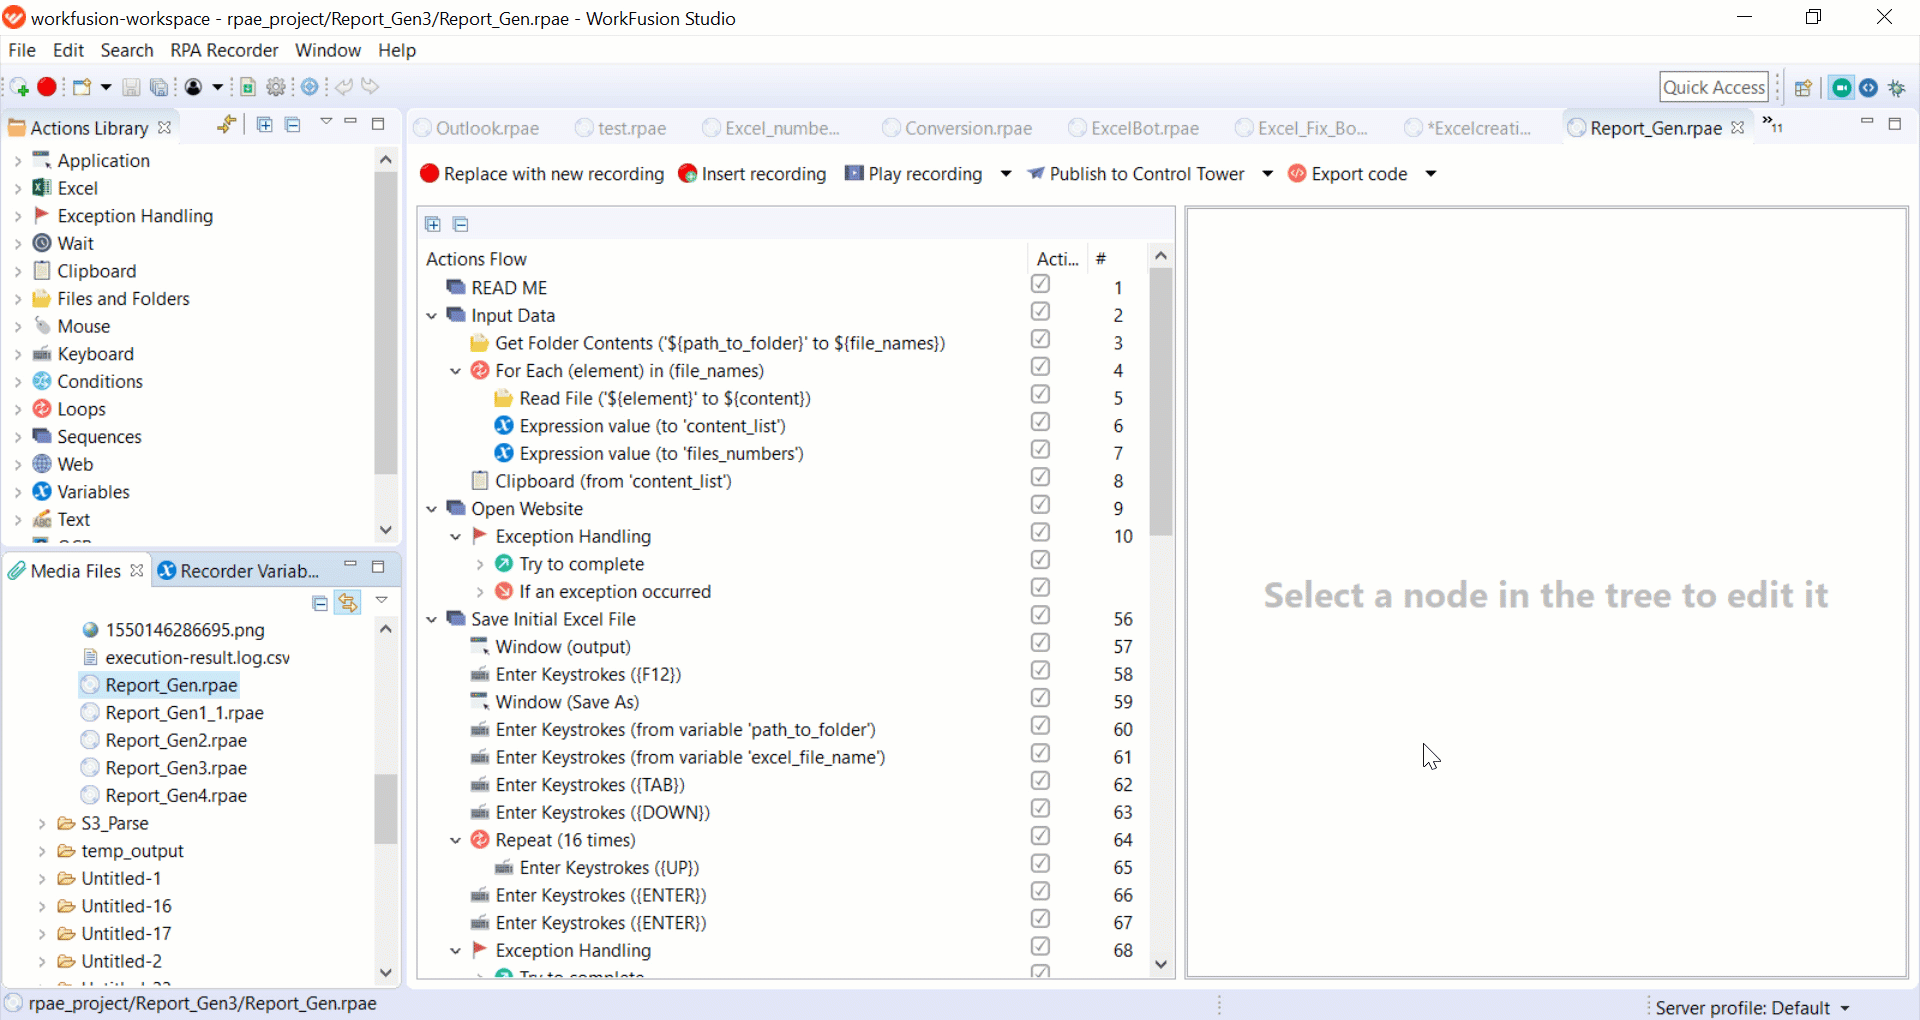Open the Server profile: Default selector

(x=1753, y=1008)
